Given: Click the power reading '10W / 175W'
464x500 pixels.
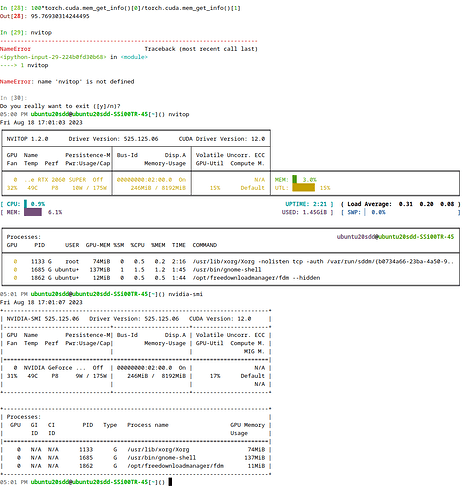Looking at the screenshot, I should tap(89, 188).
